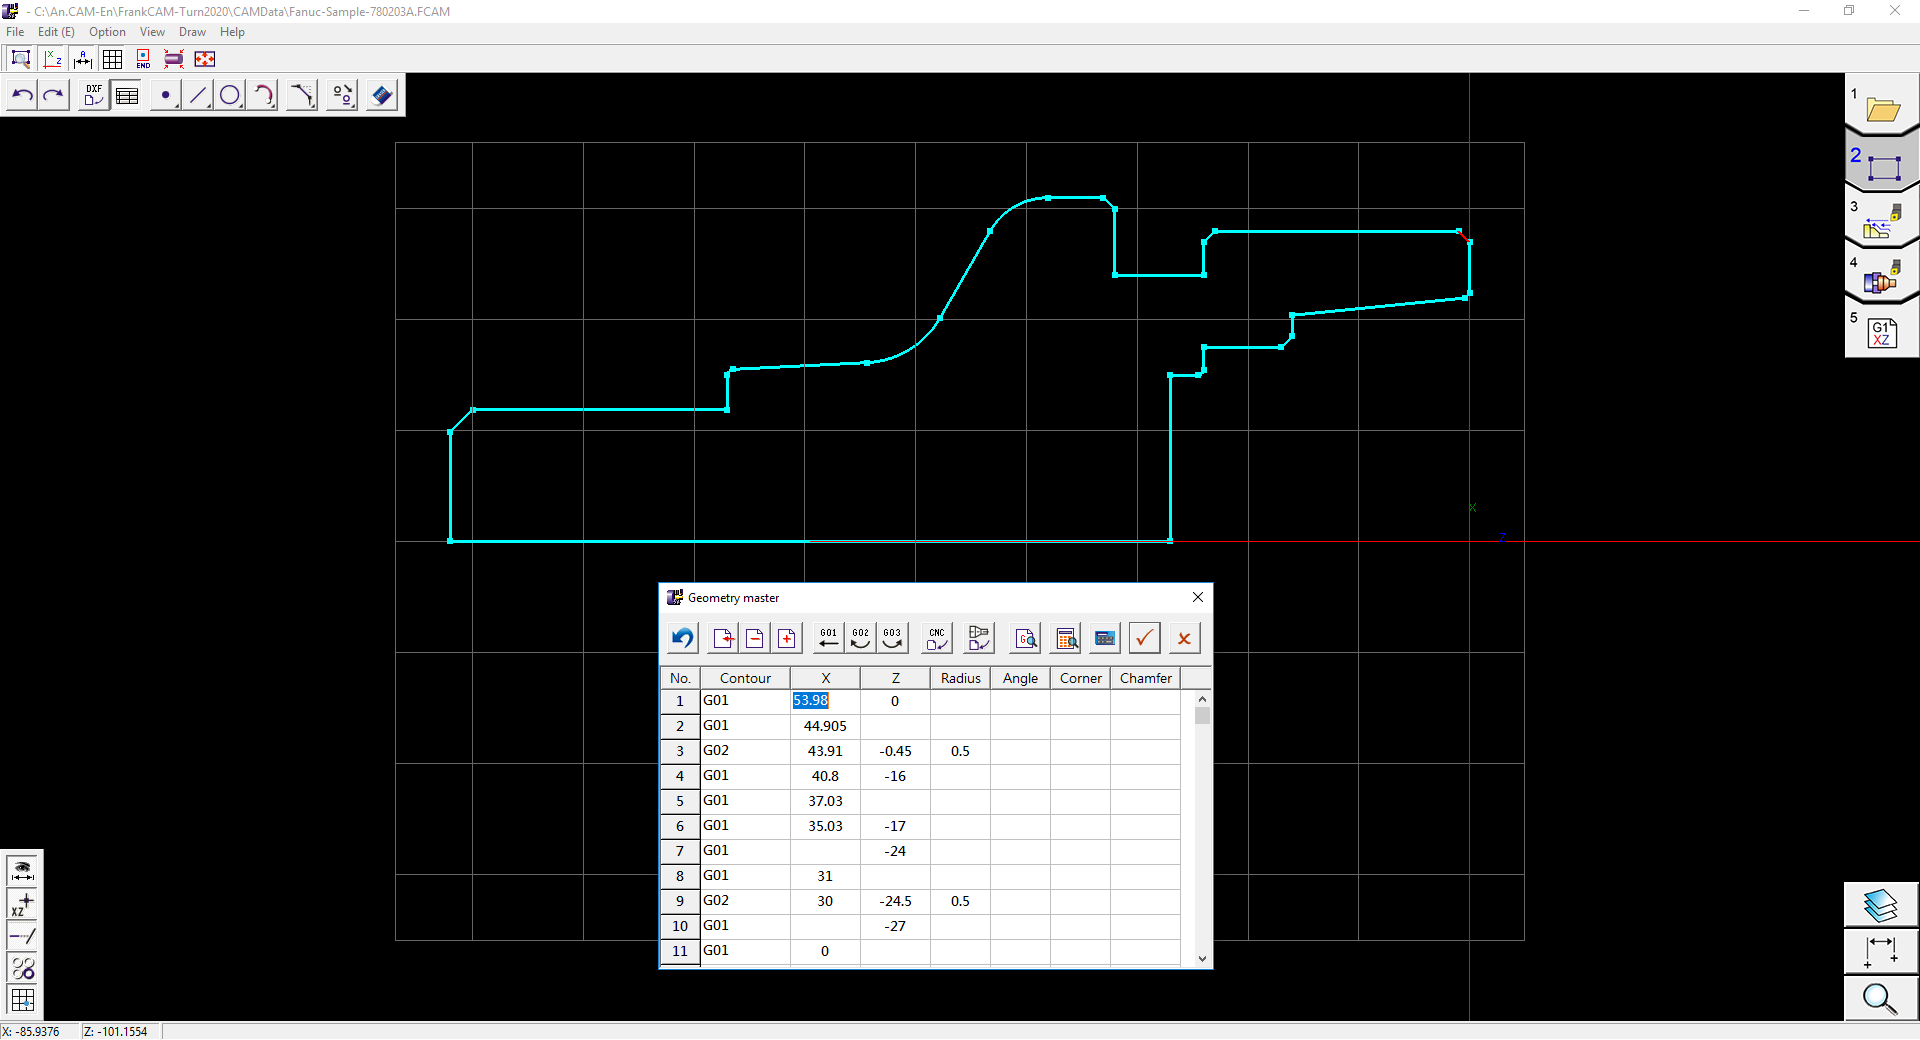Click blue undo arrow in Geometry master
This screenshot has height=1040, width=1920.
click(683, 638)
